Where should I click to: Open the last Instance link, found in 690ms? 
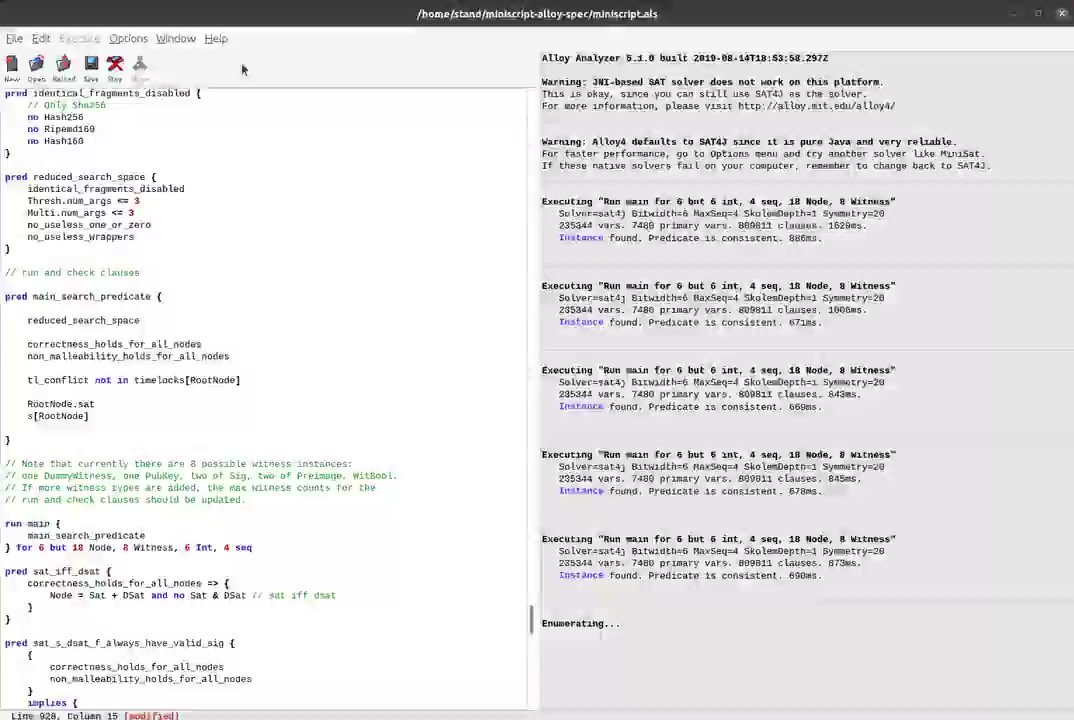[581, 575]
